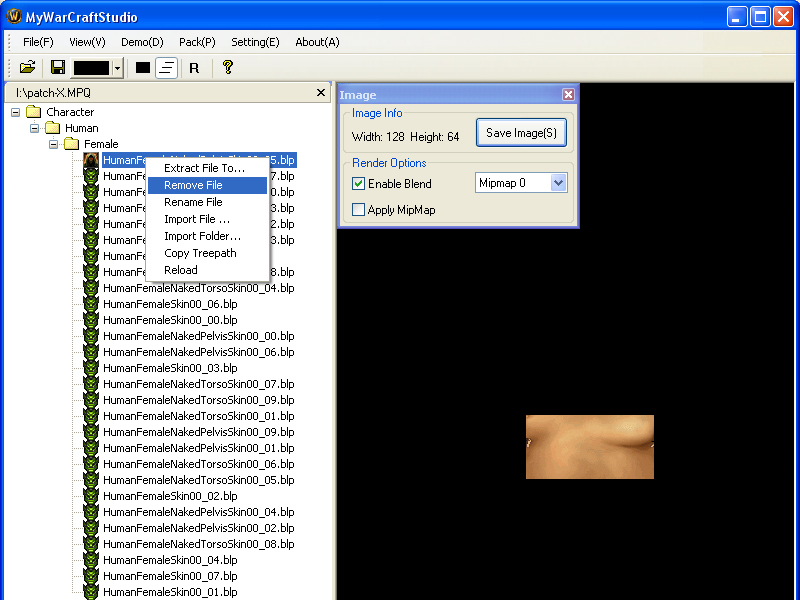Viewport: 800px width, 600px height.
Task: Click the Human folder label
Action: click(82, 128)
